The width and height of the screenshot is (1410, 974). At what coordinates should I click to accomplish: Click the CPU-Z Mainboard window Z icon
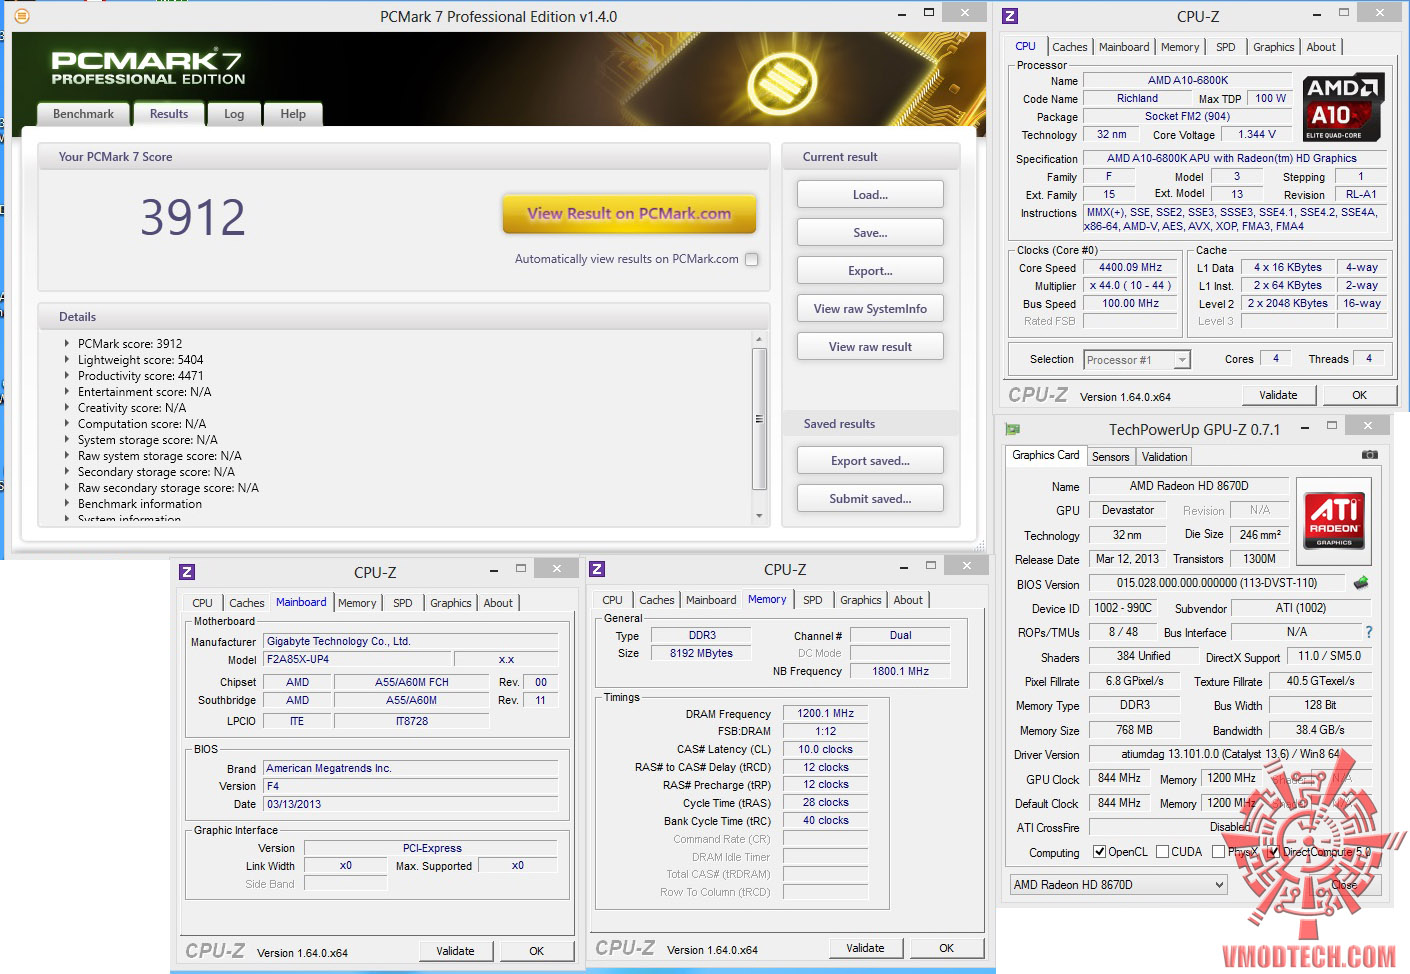187,572
